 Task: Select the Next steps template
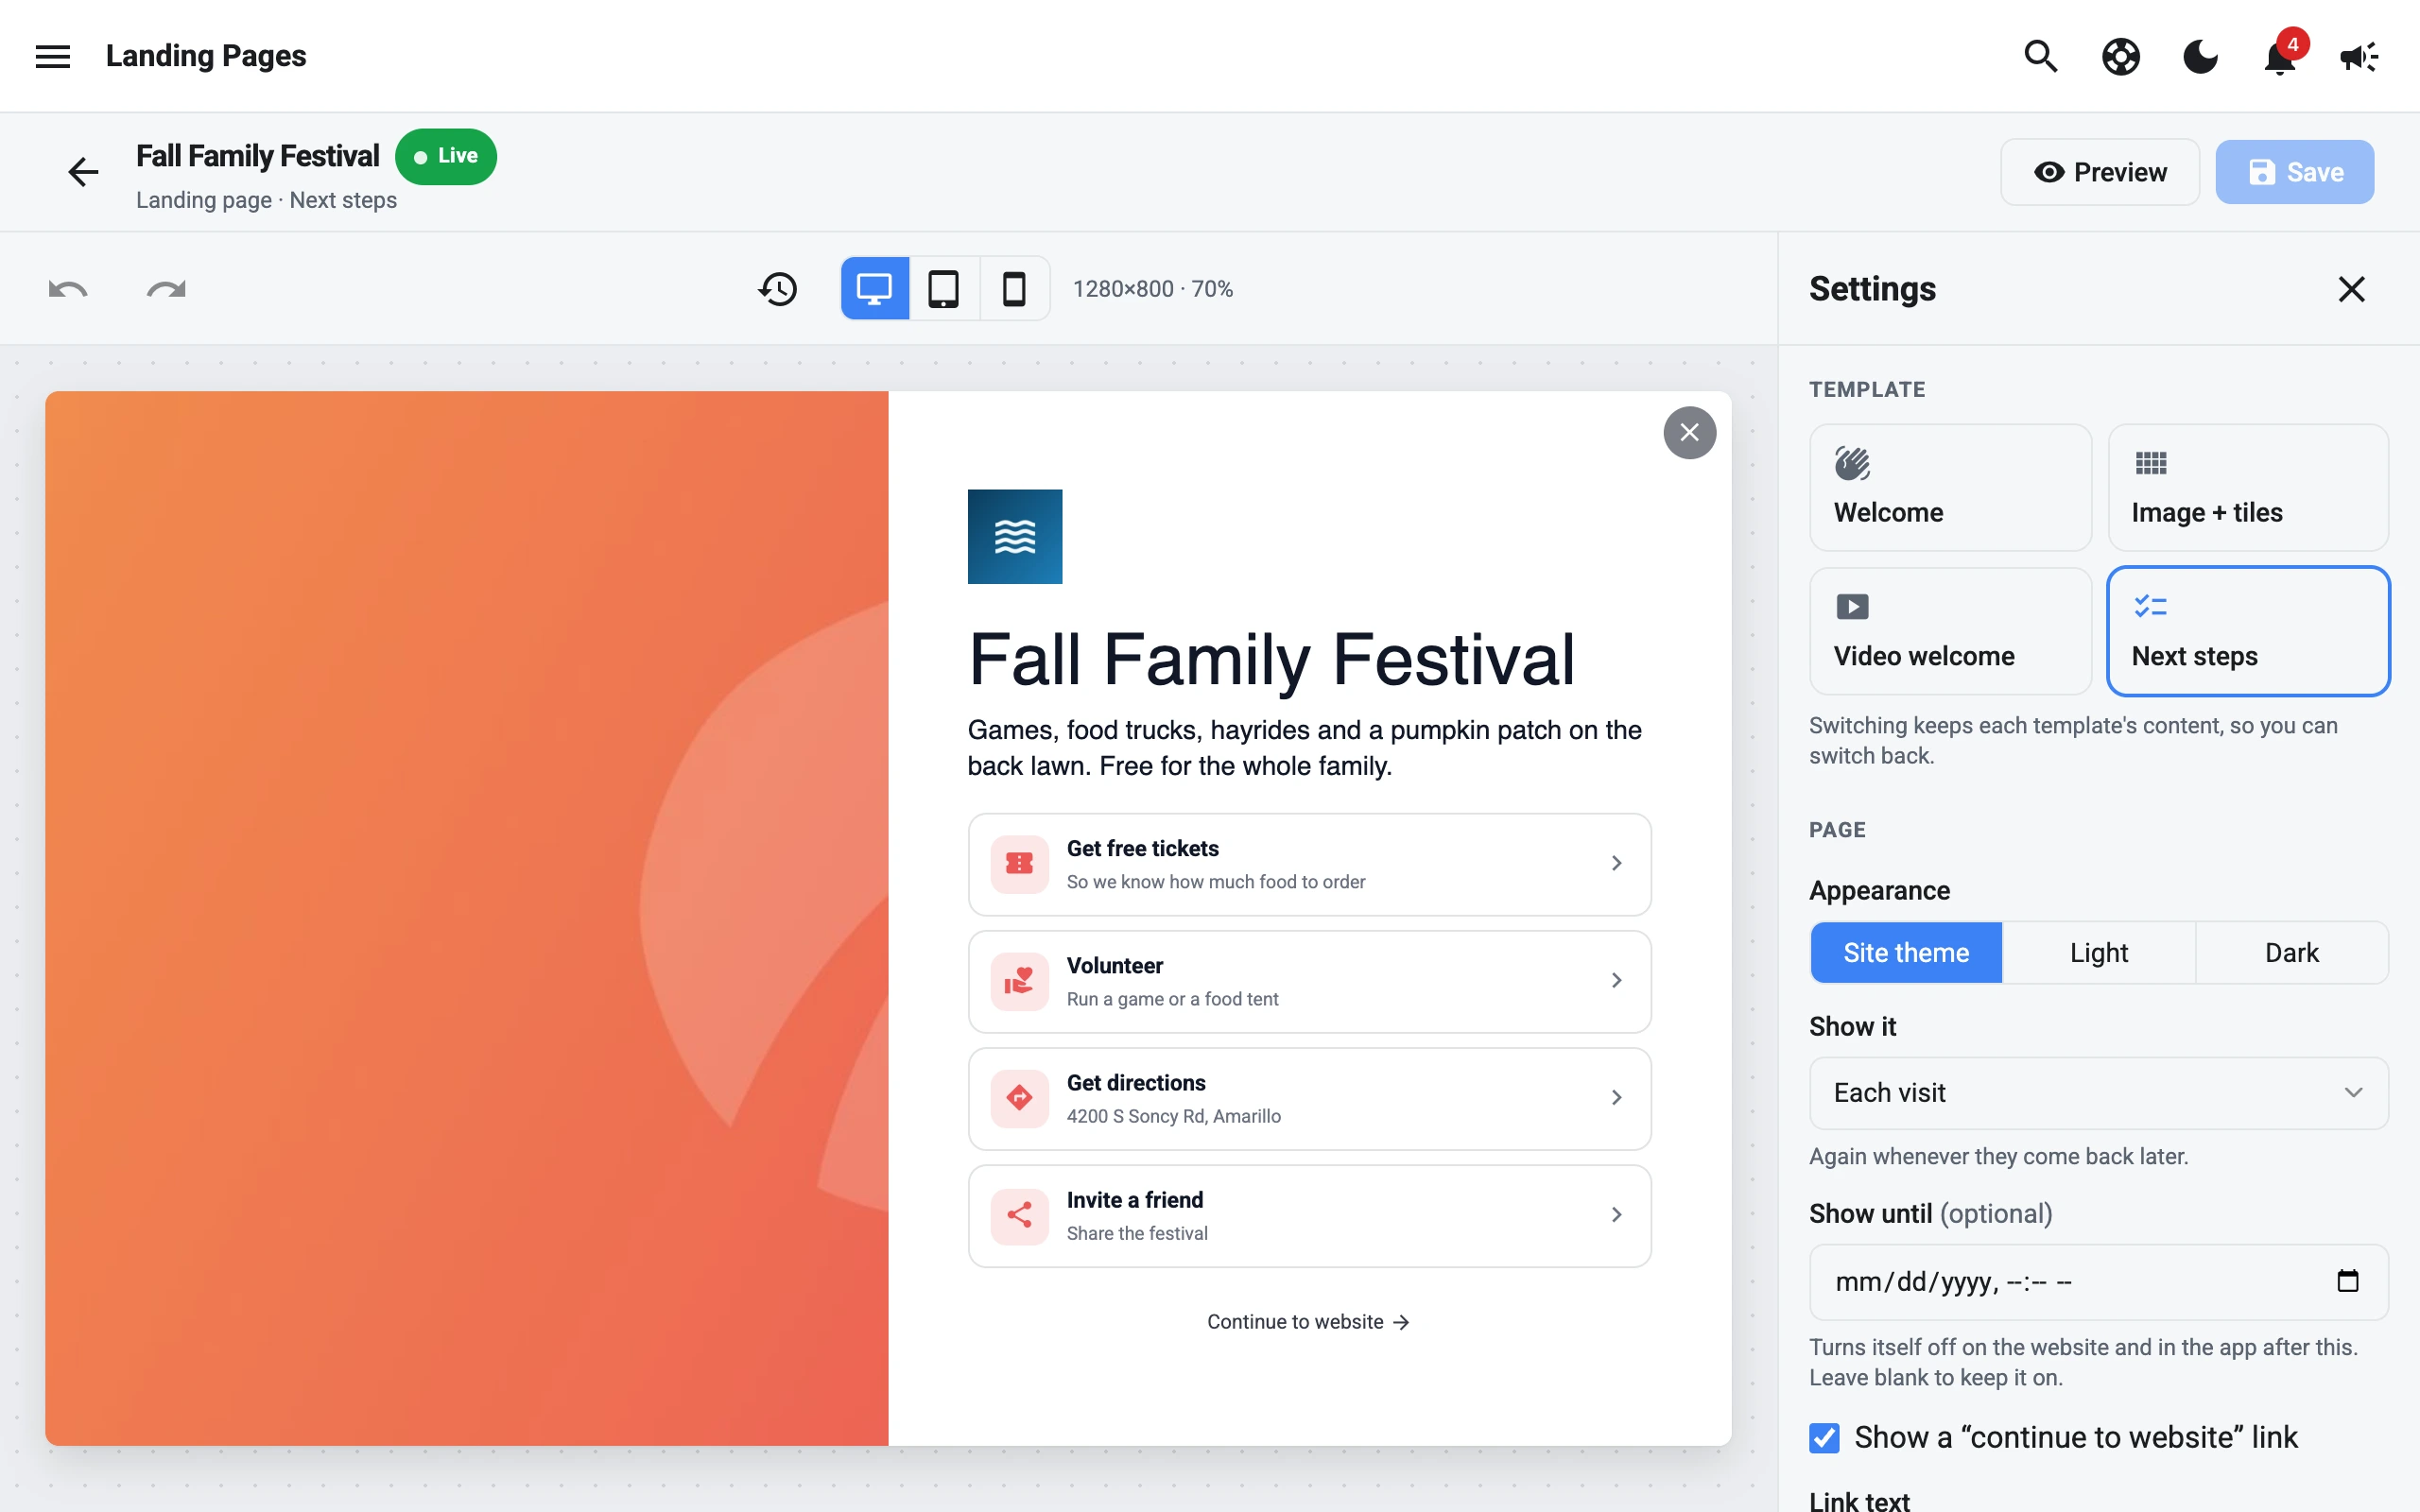click(2248, 631)
